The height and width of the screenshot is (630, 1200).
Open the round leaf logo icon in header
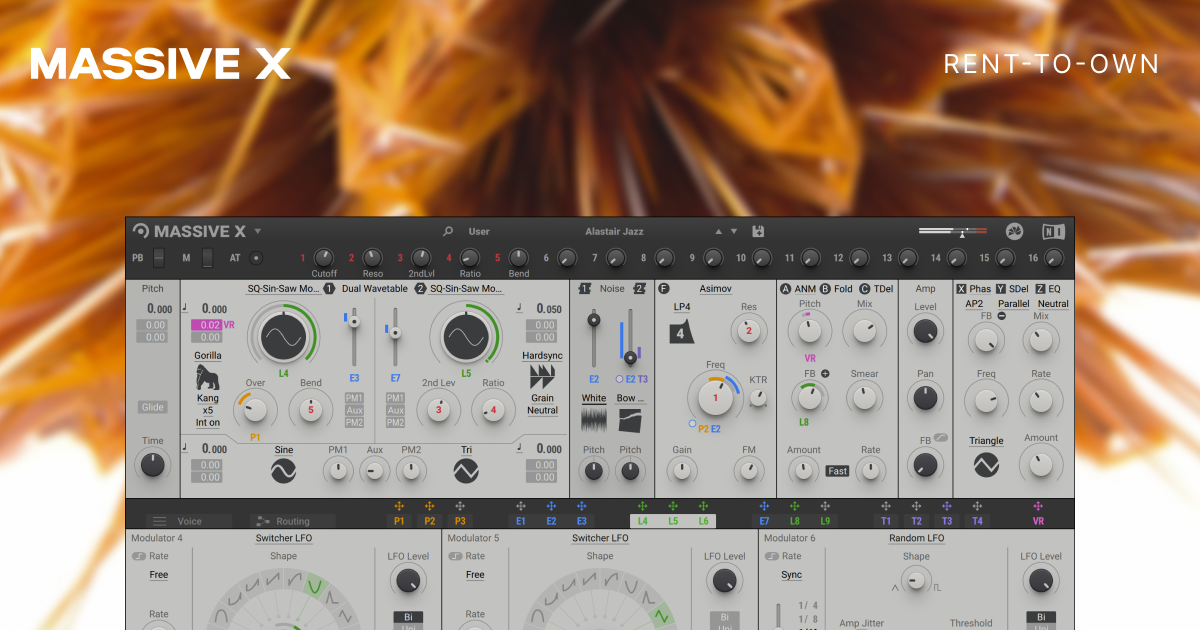click(1014, 231)
